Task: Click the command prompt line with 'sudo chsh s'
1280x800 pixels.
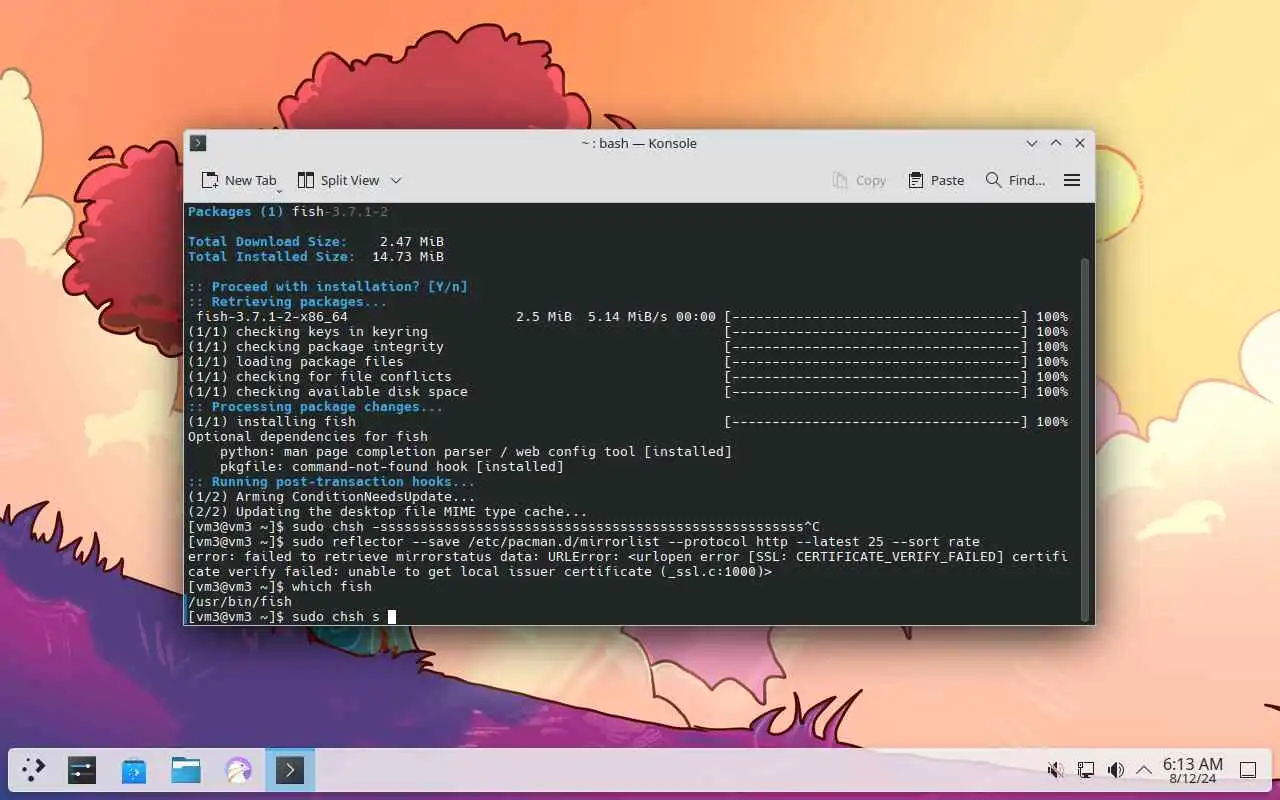Action: (x=292, y=617)
